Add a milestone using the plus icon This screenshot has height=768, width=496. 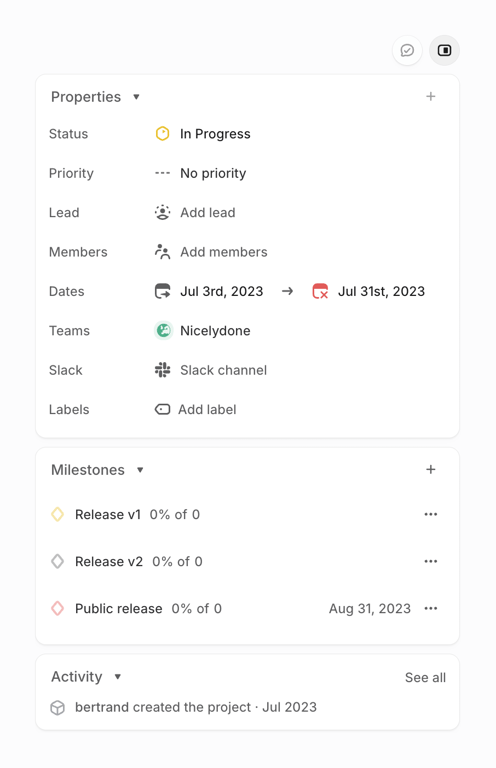[x=430, y=469]
